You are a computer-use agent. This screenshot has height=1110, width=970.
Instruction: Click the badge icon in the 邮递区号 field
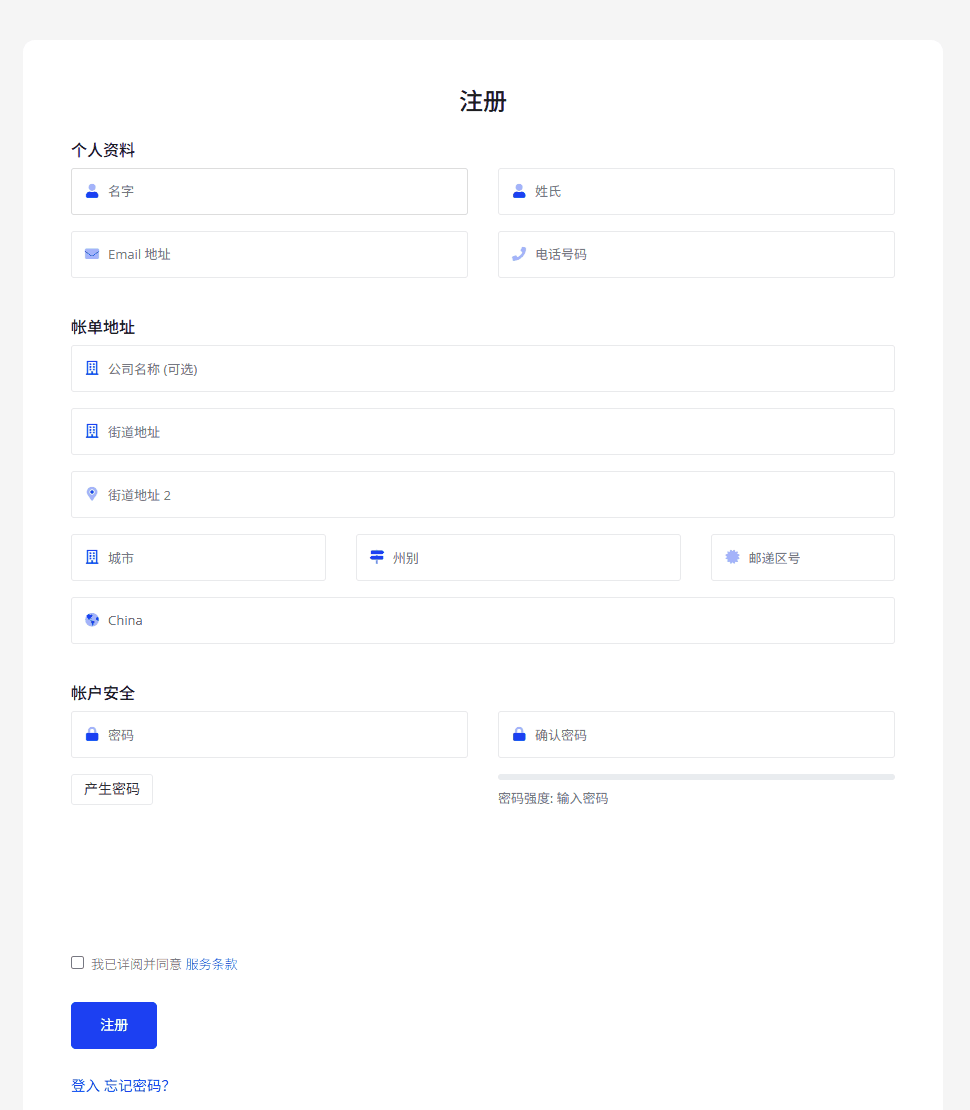(733, 557)
